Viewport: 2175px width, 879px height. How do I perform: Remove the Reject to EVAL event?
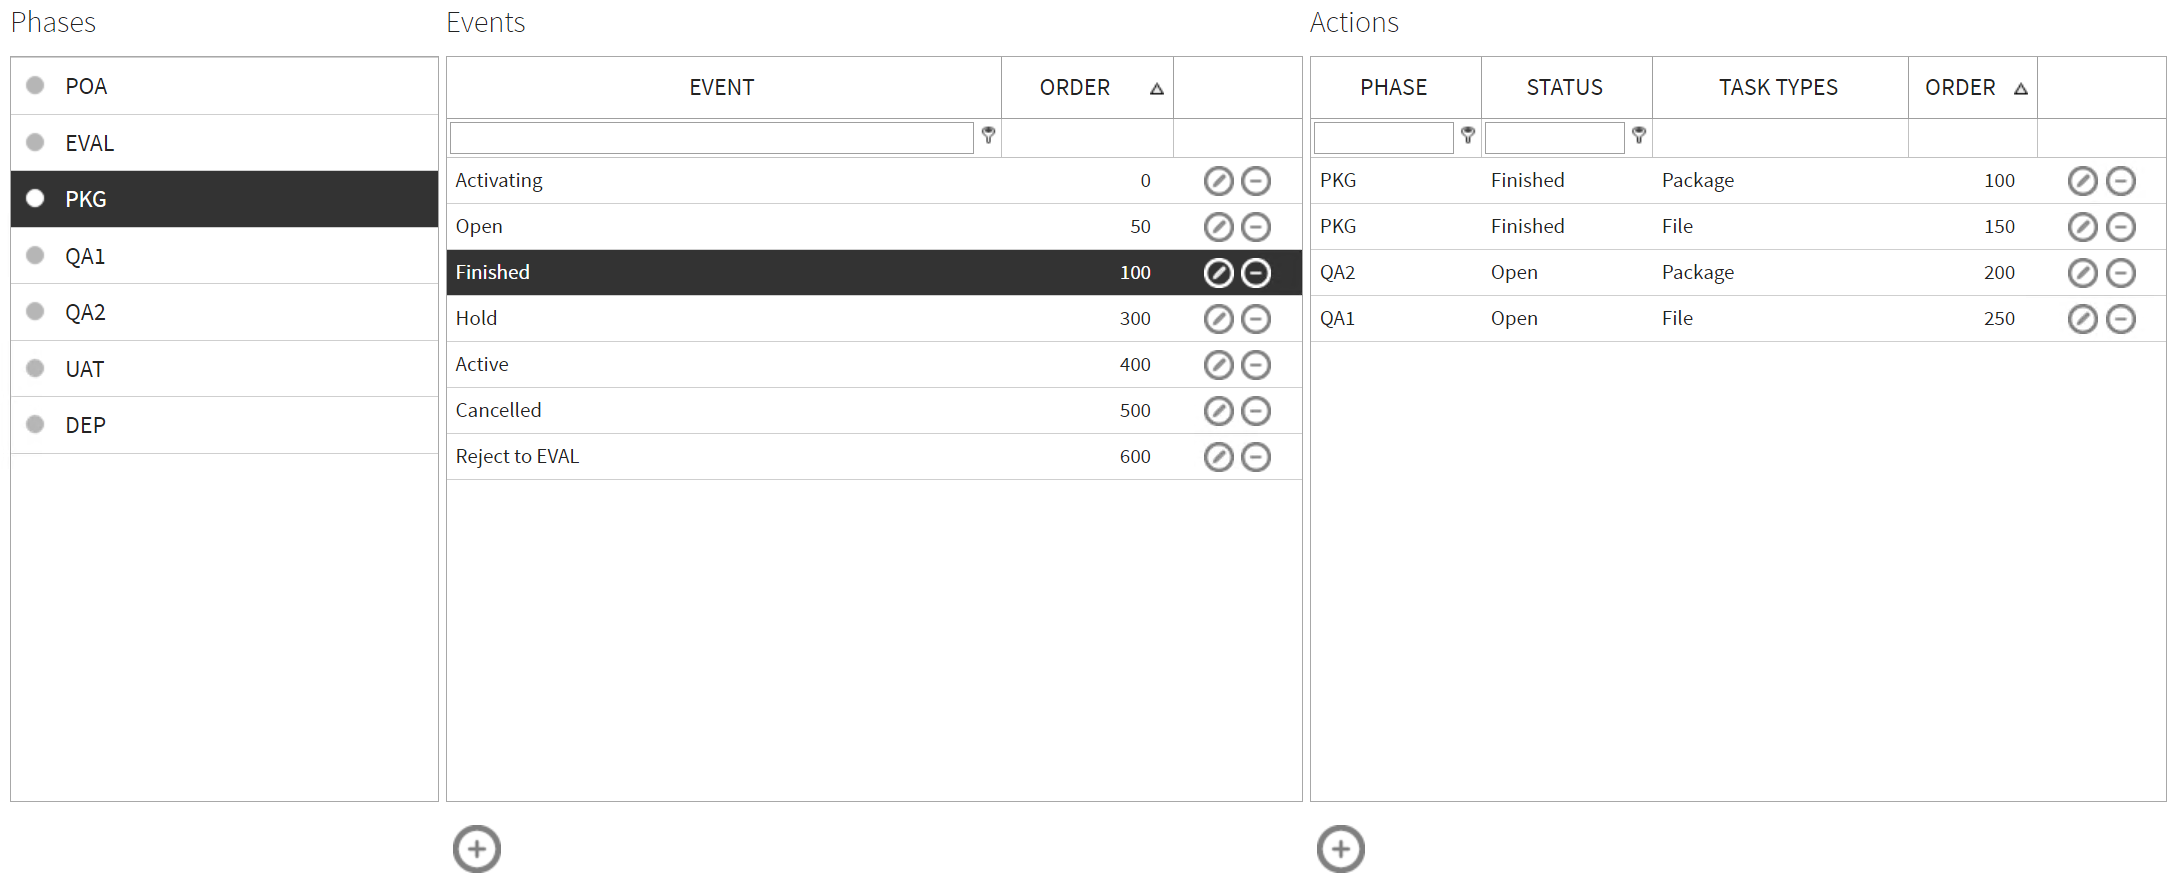click(1256, 457)
